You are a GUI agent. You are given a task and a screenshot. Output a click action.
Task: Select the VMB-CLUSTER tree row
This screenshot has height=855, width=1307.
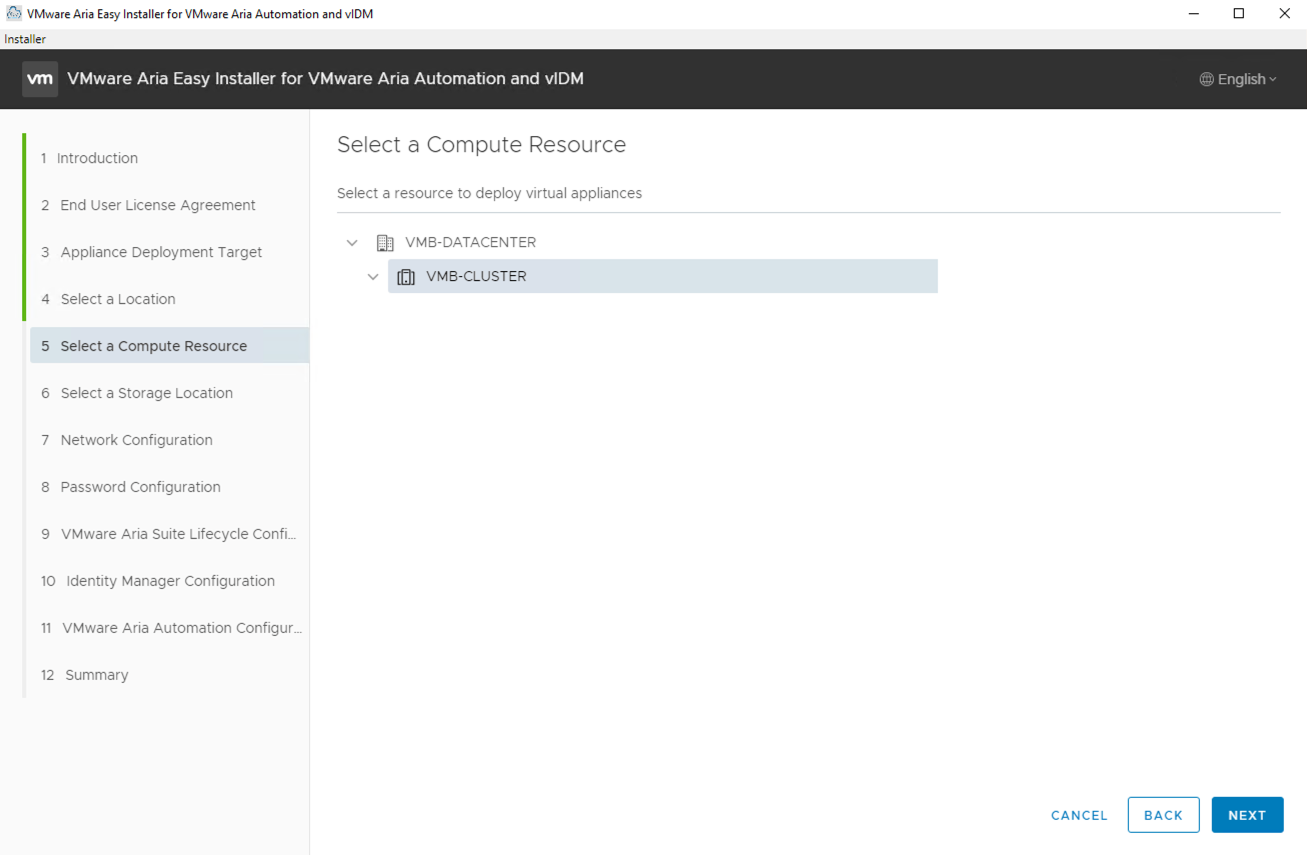(663, 277)
